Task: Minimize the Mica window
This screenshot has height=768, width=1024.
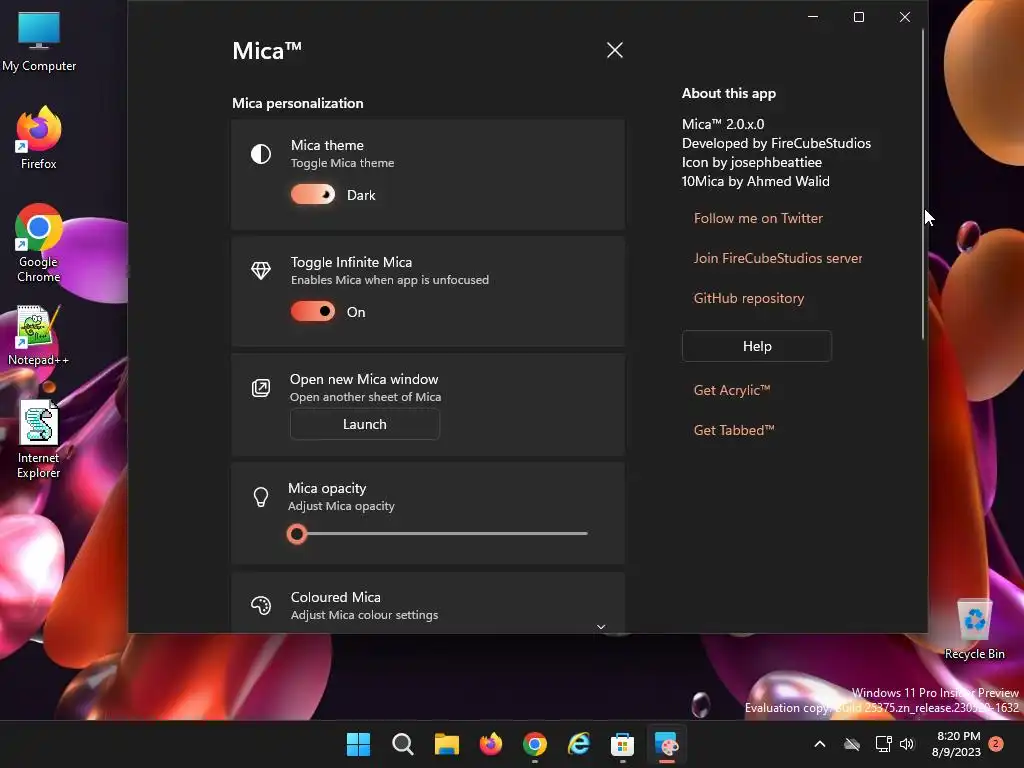Action: point(813,17)
